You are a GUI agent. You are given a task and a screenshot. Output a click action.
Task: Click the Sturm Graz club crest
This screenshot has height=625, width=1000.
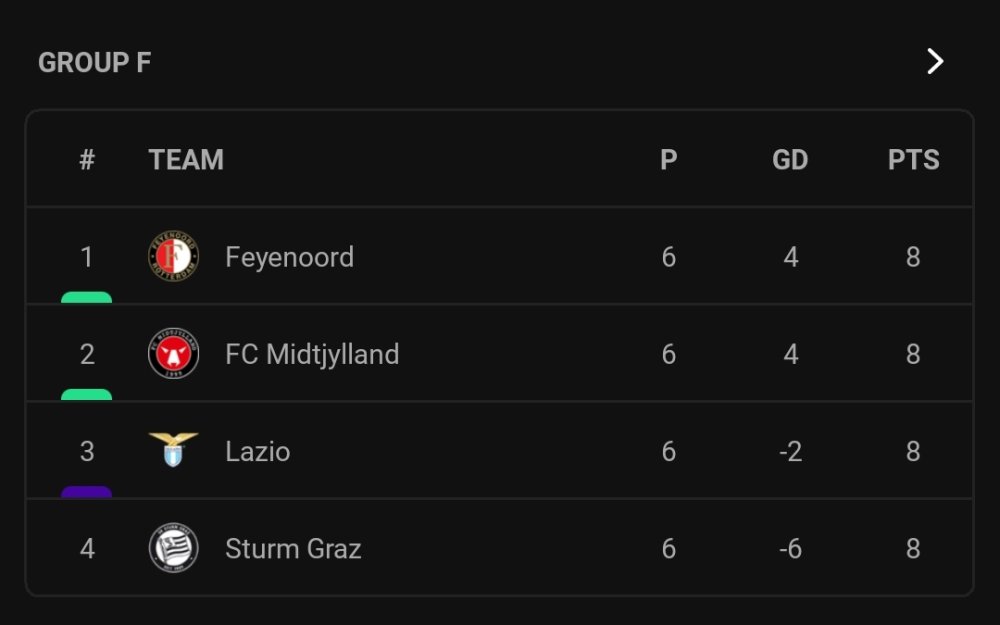[173, 548]
